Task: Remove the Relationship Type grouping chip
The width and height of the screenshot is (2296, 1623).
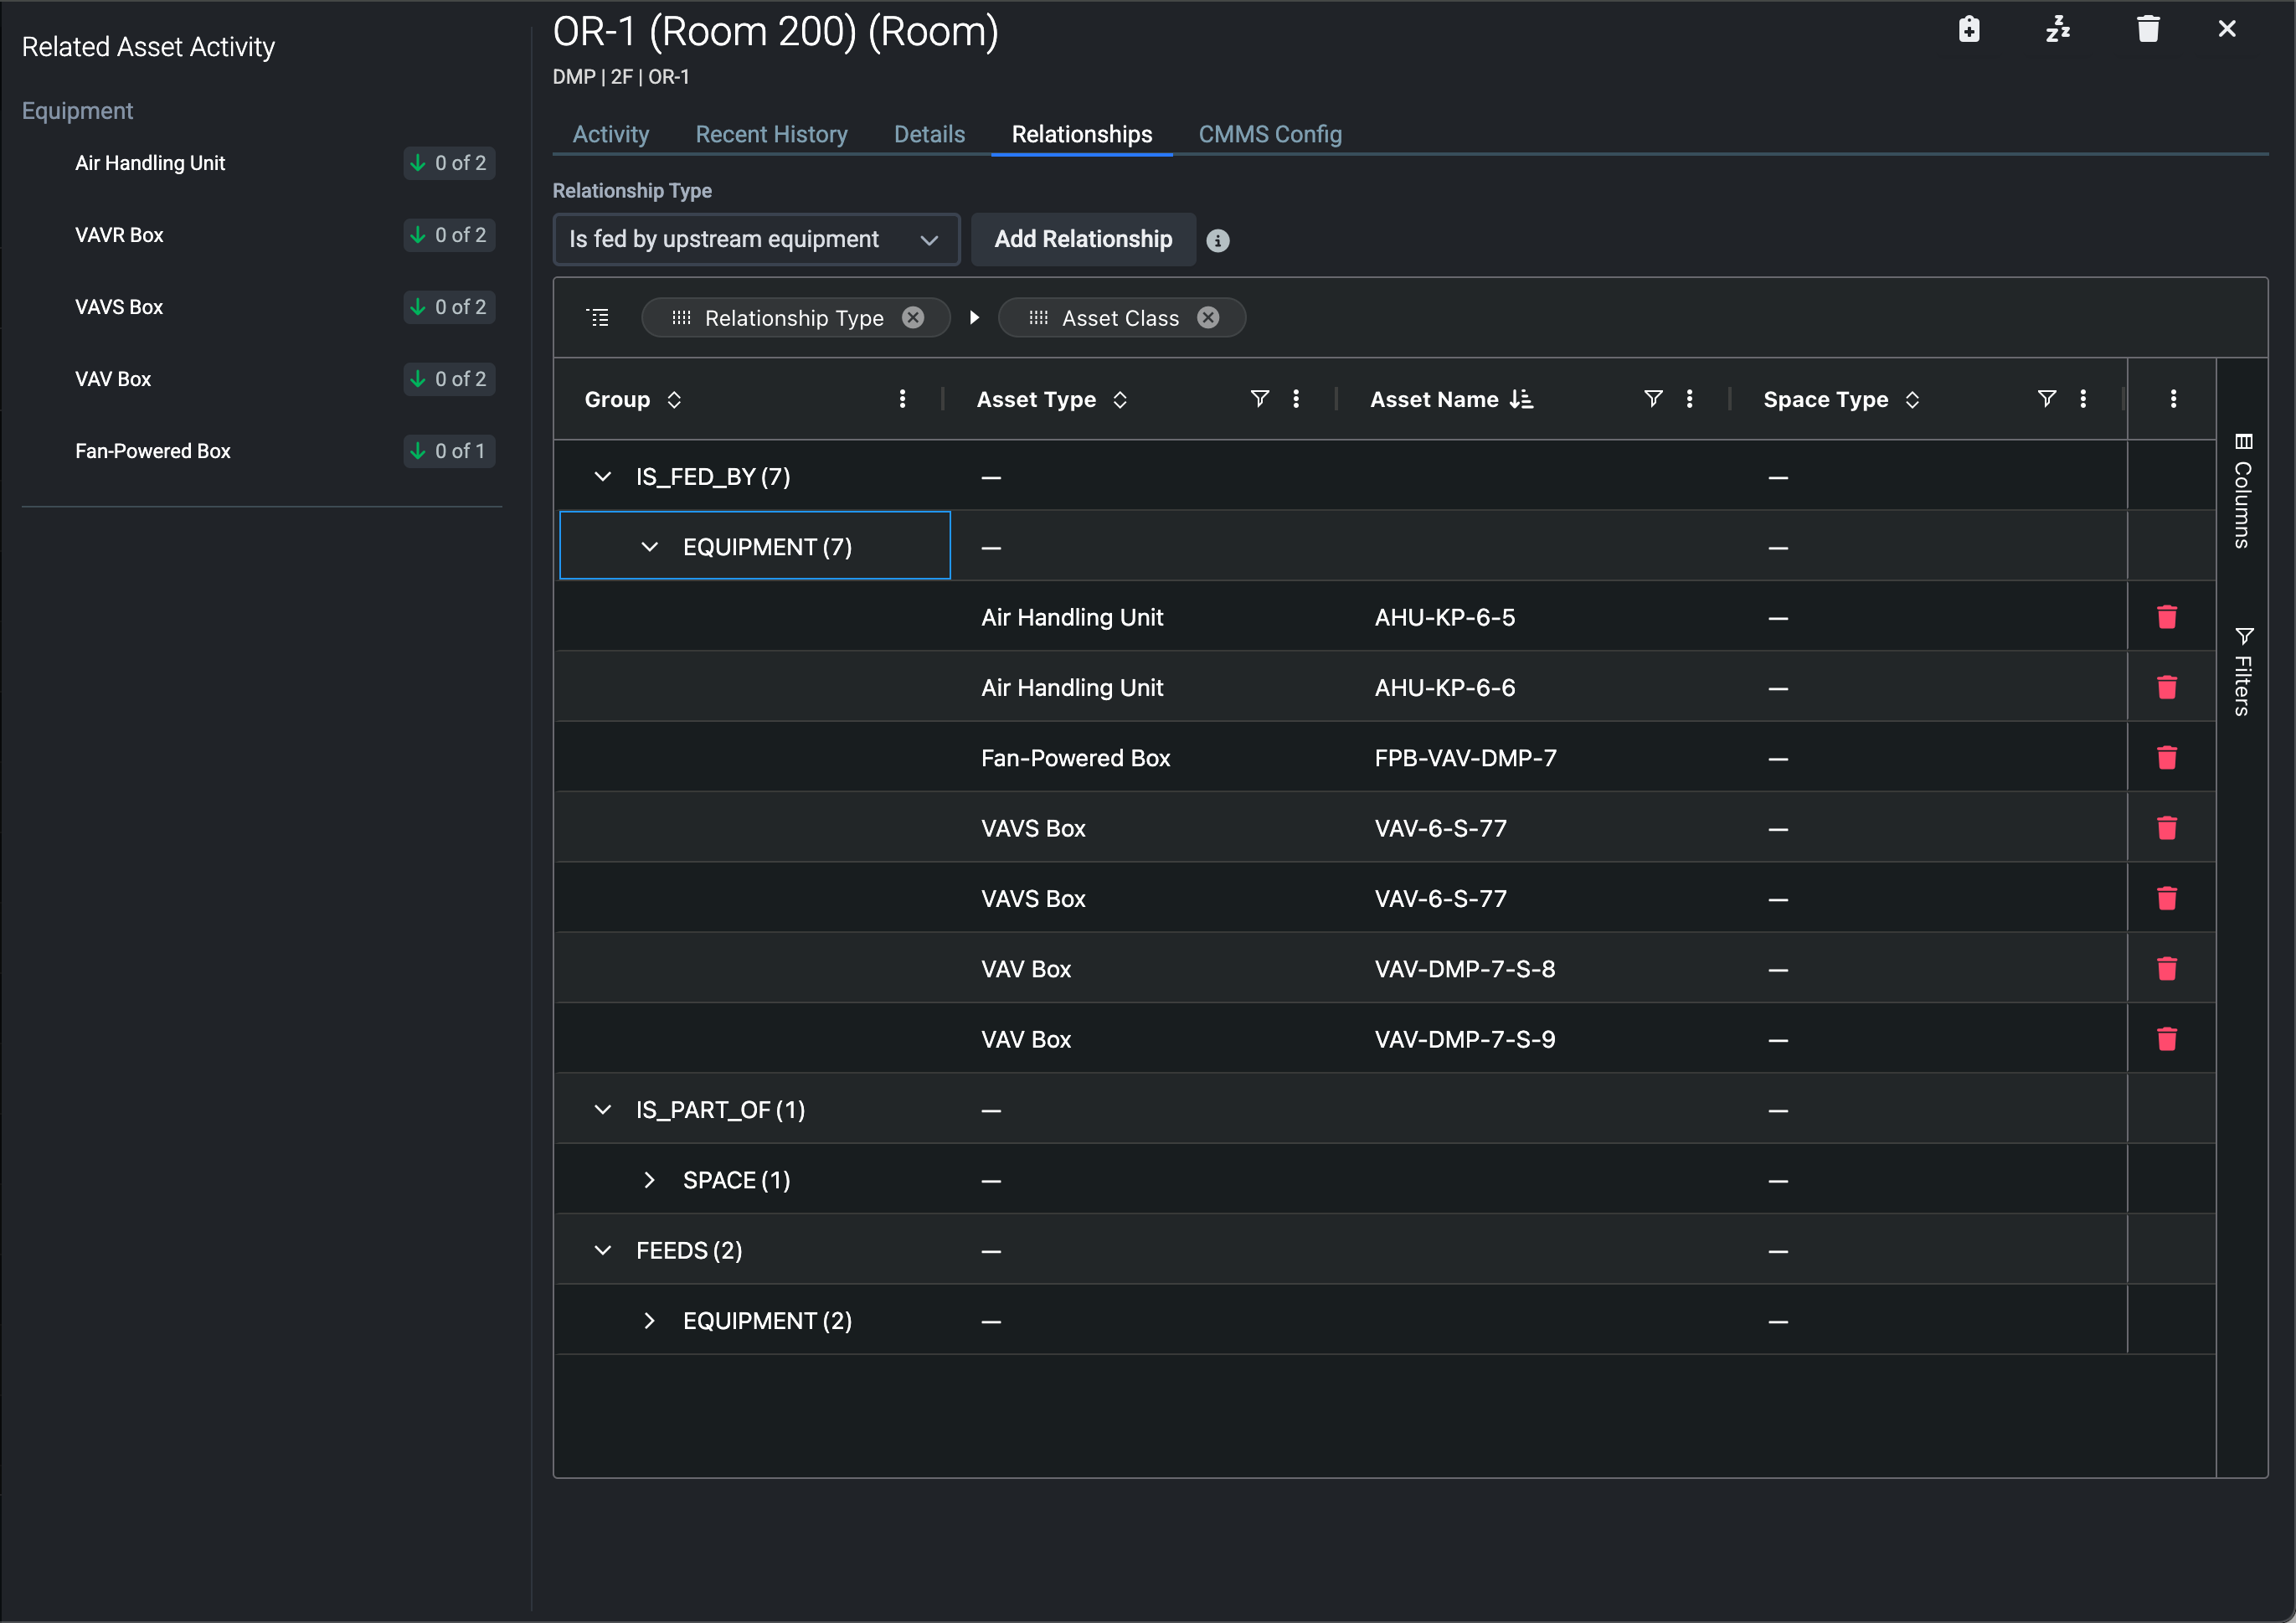Action: coord(913,318)
